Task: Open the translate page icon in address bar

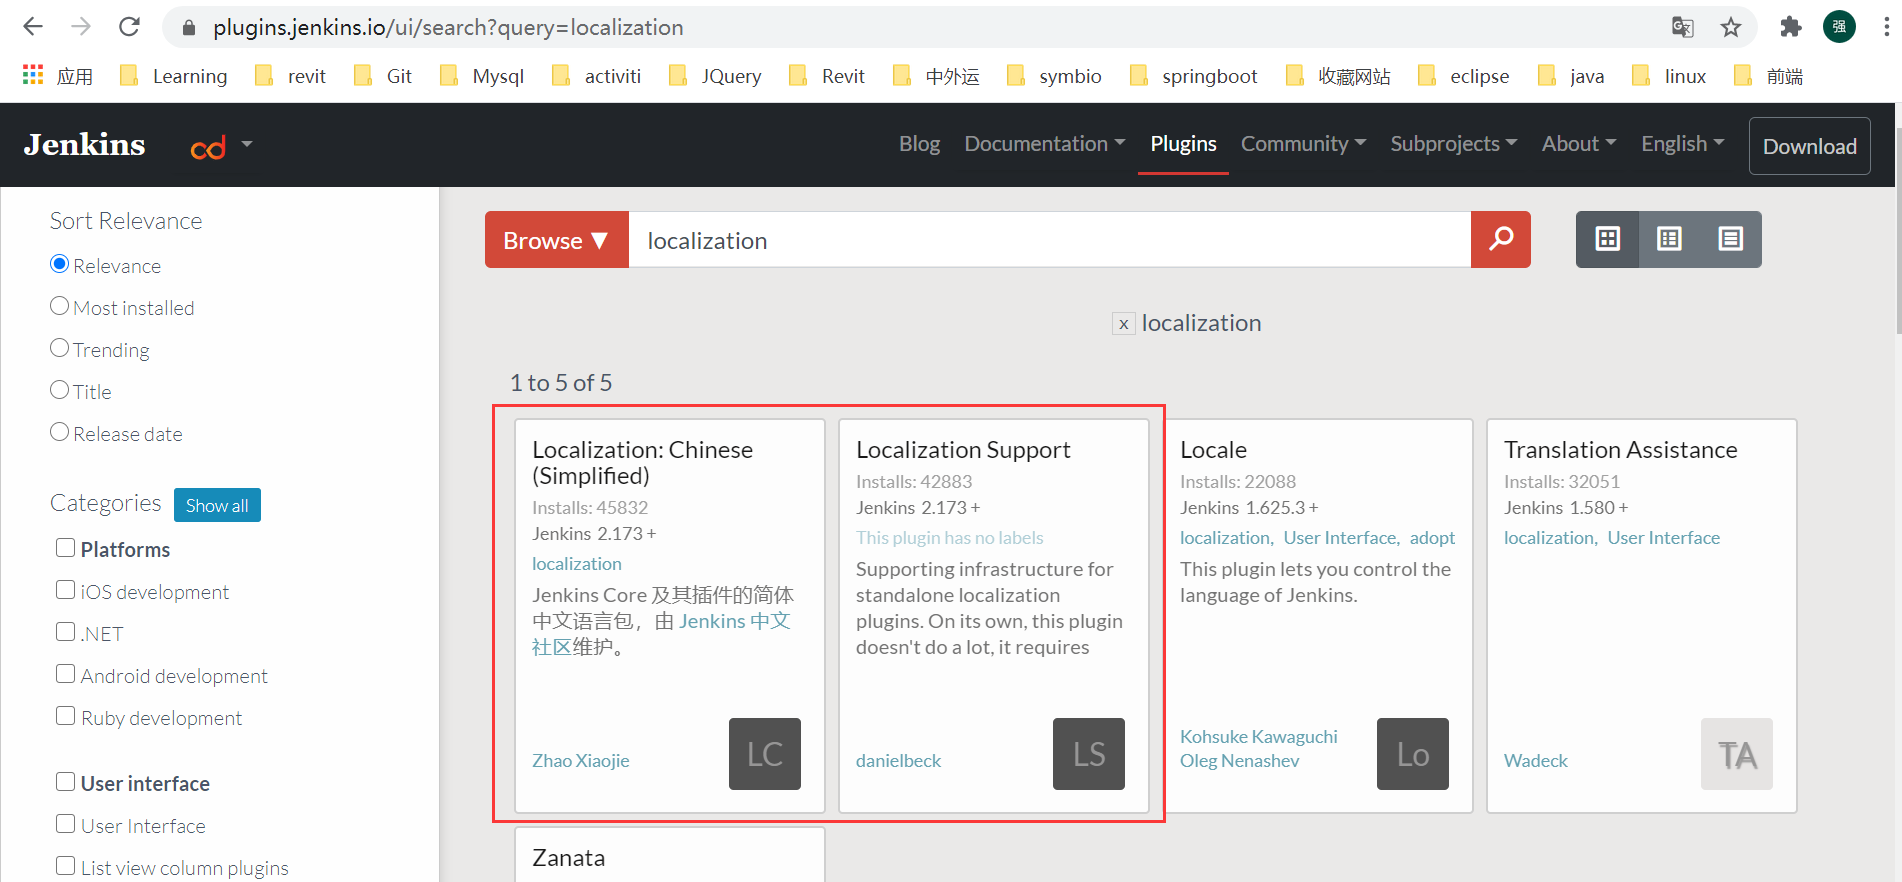Action: pos(1683,27)
